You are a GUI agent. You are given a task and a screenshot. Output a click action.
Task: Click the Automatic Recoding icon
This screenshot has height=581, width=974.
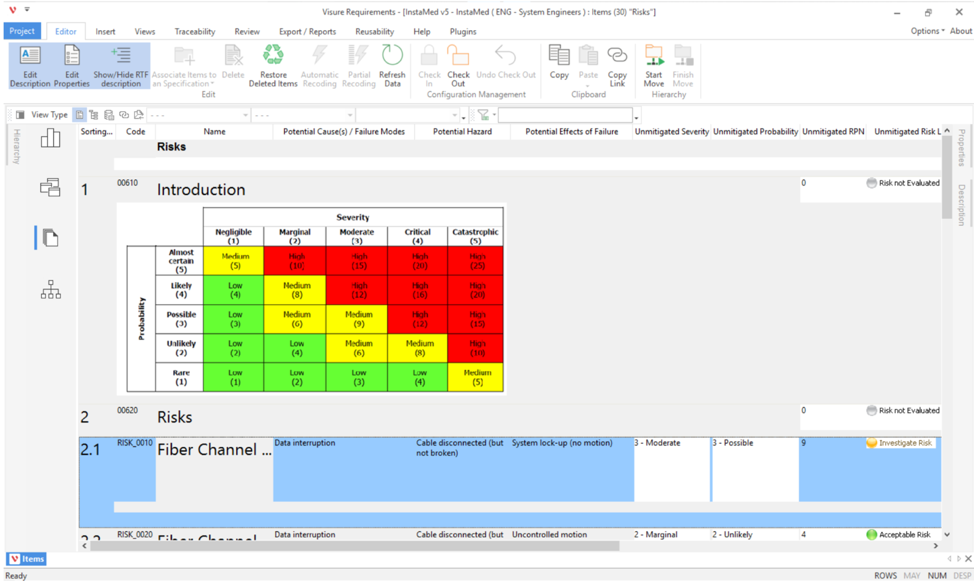pos(319,55)
